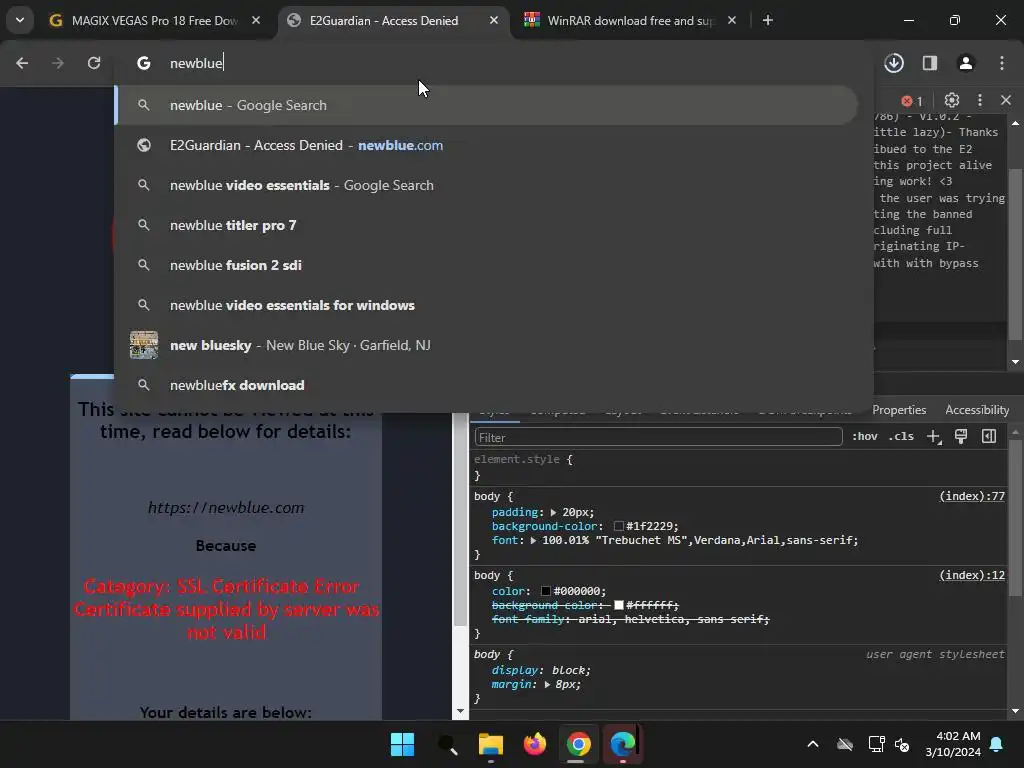Go back using the browser back arrow

point(22,63)
